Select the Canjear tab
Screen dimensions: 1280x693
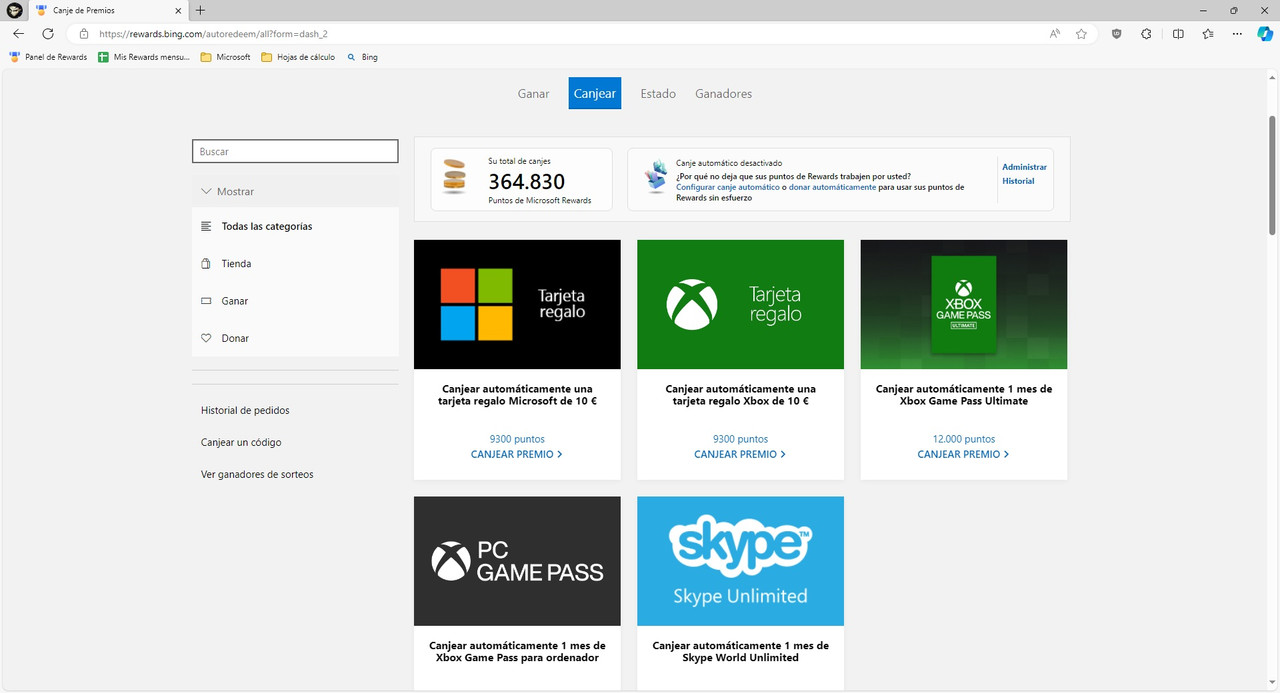tap(595, 93)
